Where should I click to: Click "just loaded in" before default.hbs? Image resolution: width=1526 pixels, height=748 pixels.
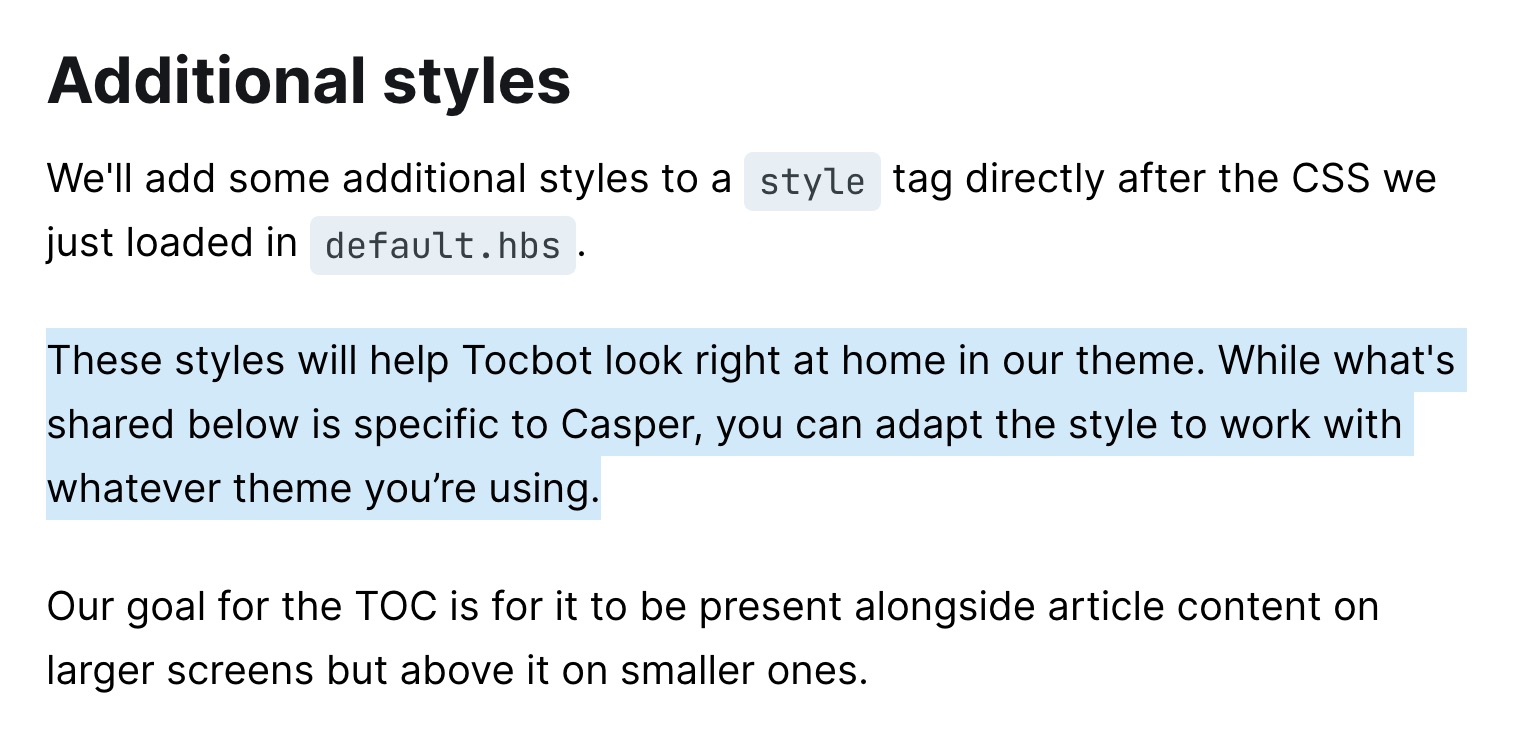(171, 244)
